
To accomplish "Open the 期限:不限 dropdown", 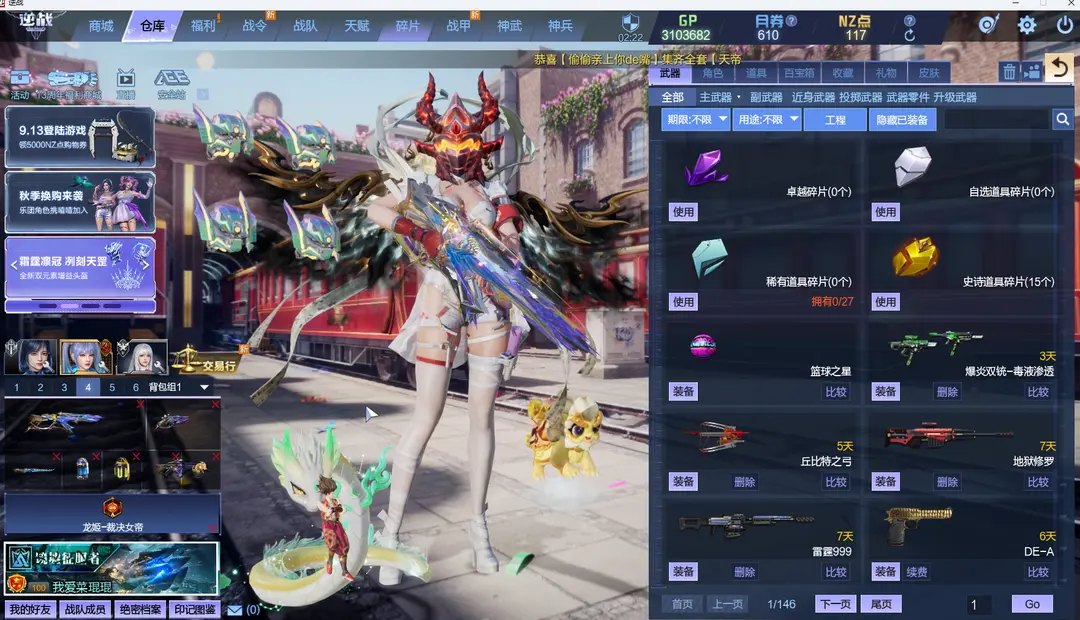I will pyautogui.click(x=696, y=120).
